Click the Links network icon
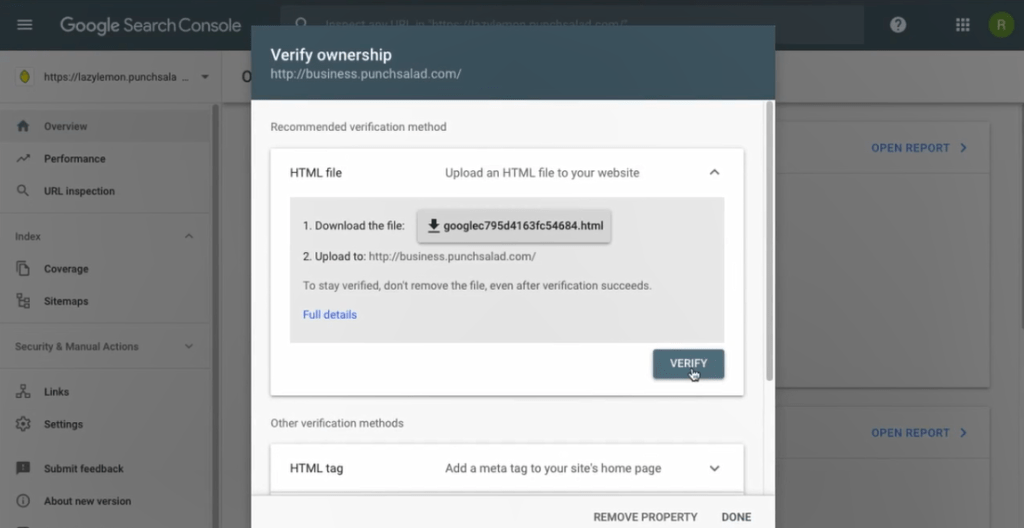The height and width of the screenshot is (528, 1024). [x=23, y=391]
